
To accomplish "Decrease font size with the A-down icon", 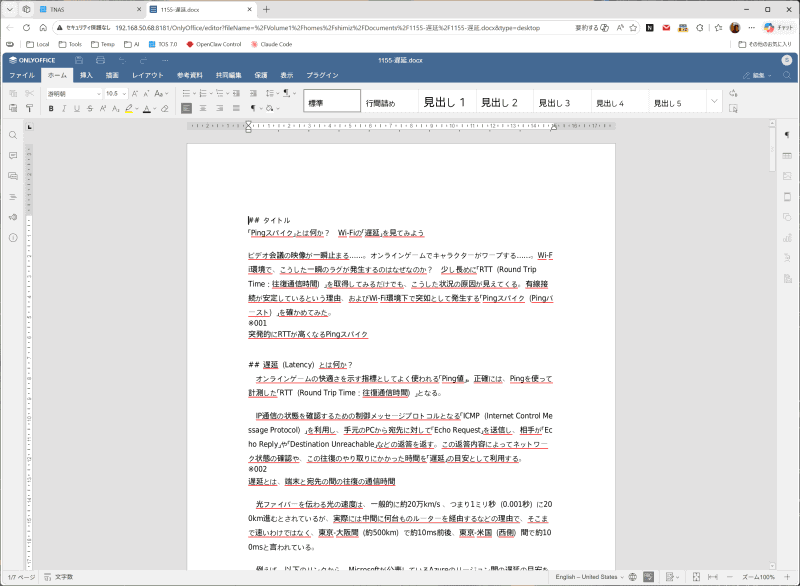I will (x=146, y=93).
